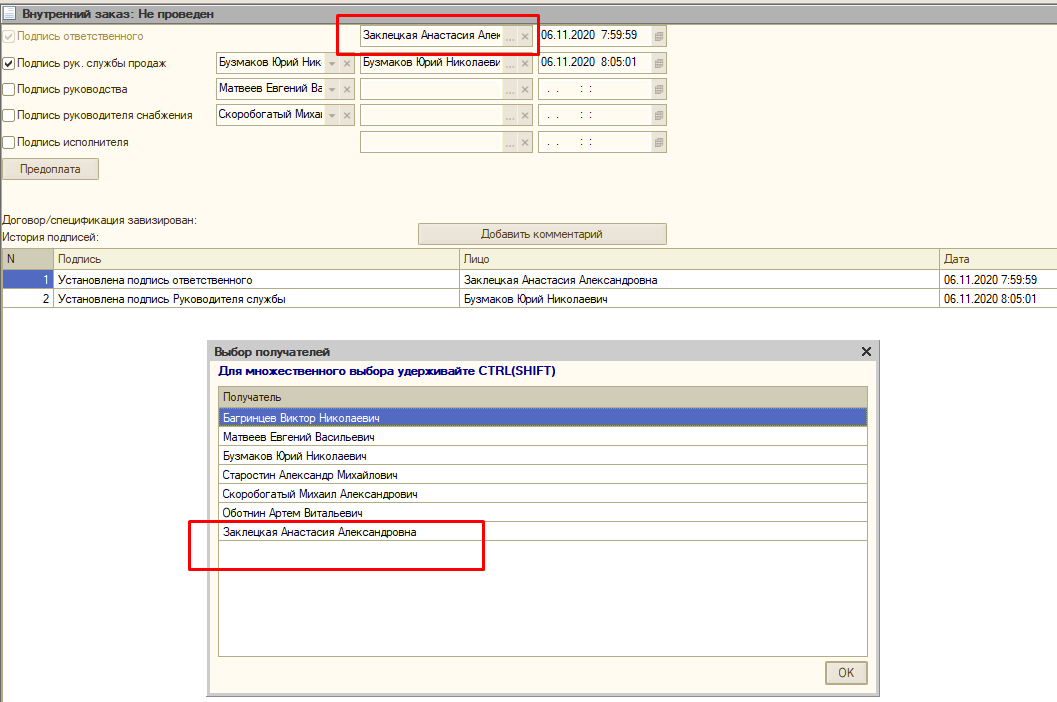1057x702 pixels.
Task: Click the Добавить комментарий button
Action: pyautogui.click(x=542, y=234)
